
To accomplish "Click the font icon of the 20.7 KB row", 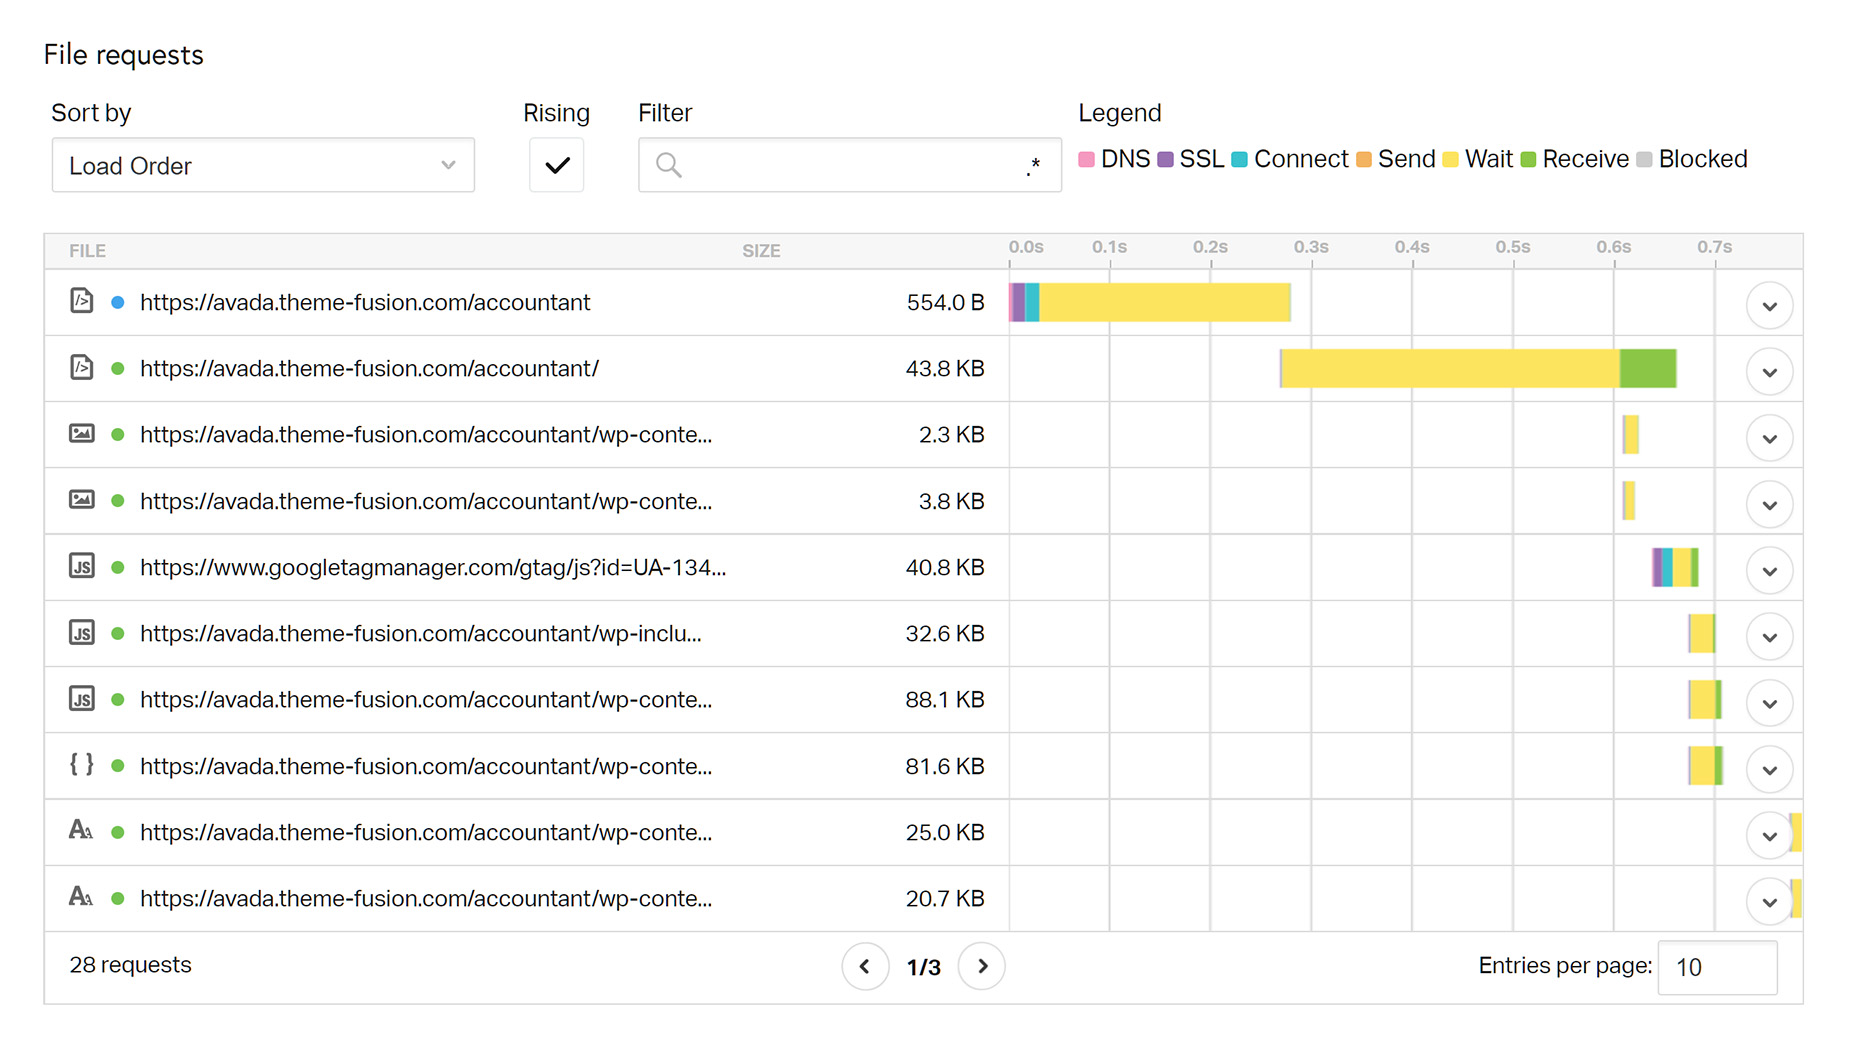I will coord(81,896).
